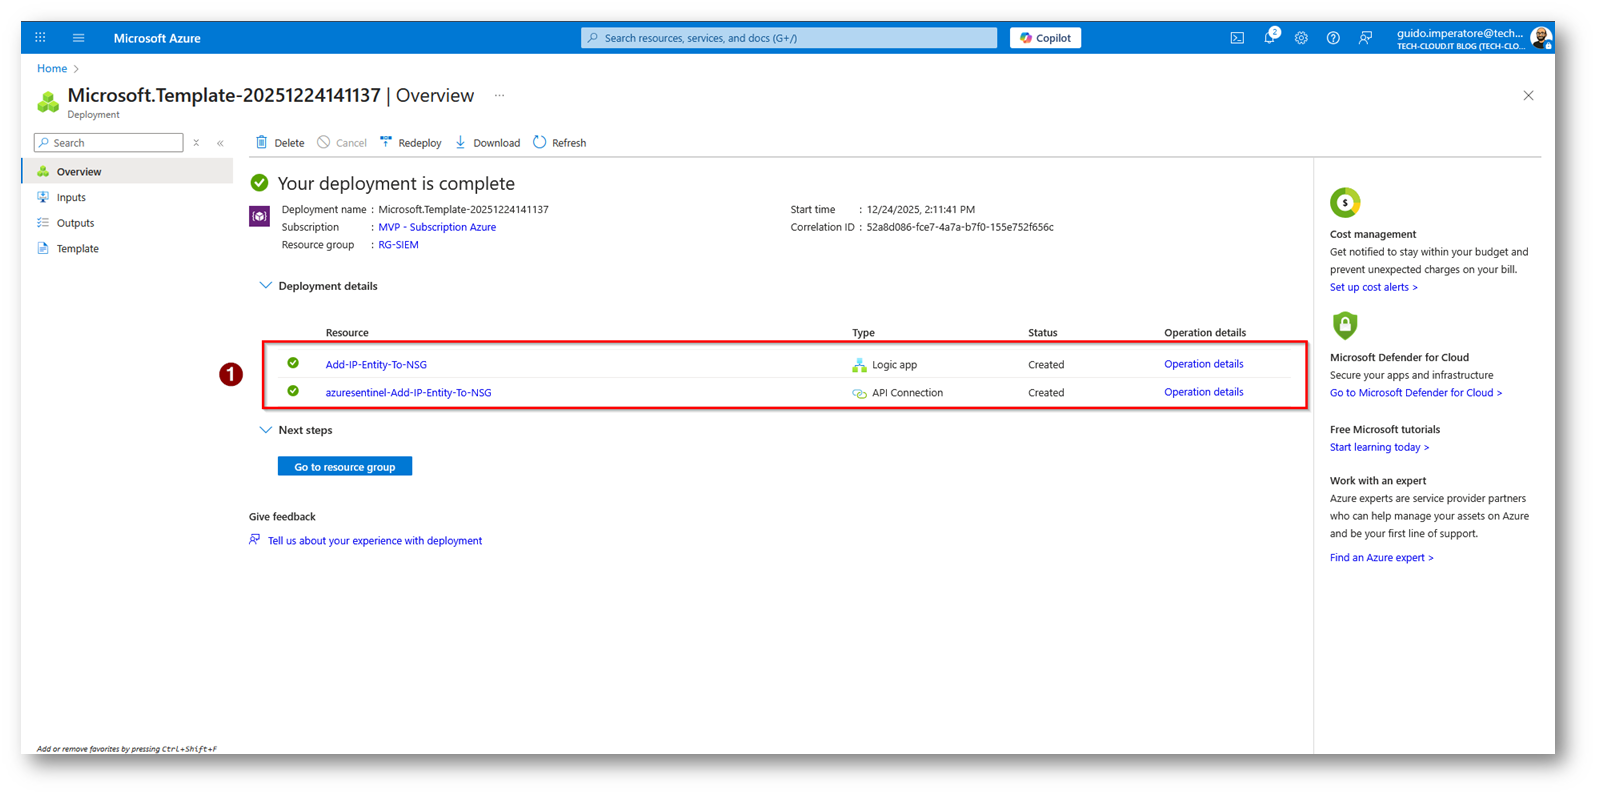
Task: Download the deployment
Action: (x=488, y=143)
